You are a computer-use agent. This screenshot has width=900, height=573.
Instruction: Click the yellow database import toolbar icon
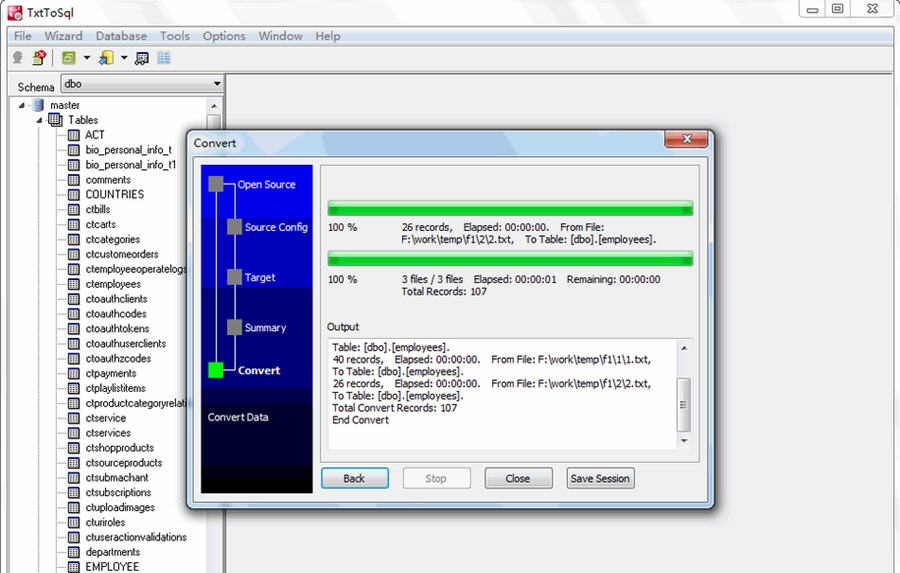pyautogui.click(x=106, y=57)
